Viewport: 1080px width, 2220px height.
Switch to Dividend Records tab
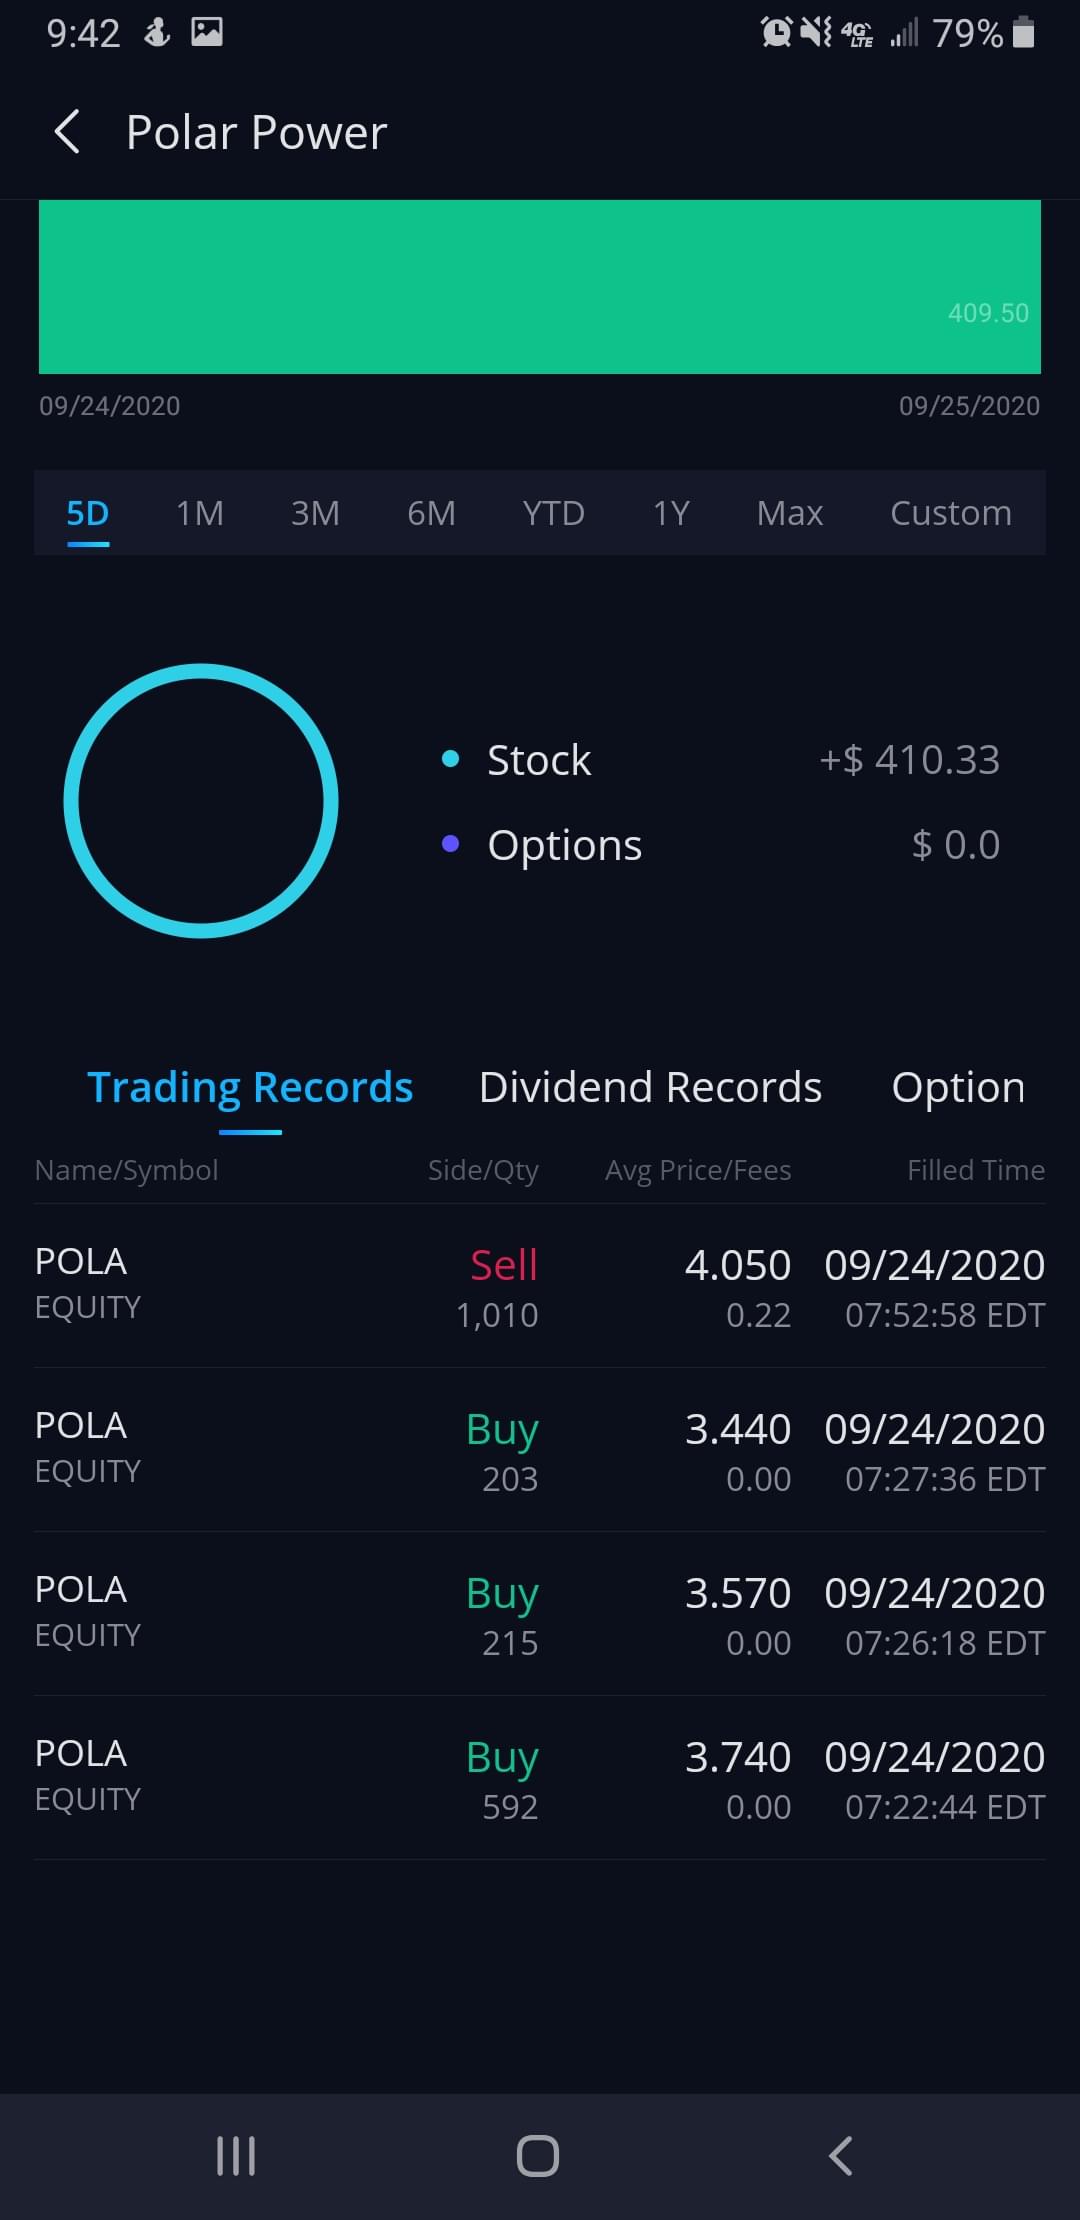point(650,1087)
